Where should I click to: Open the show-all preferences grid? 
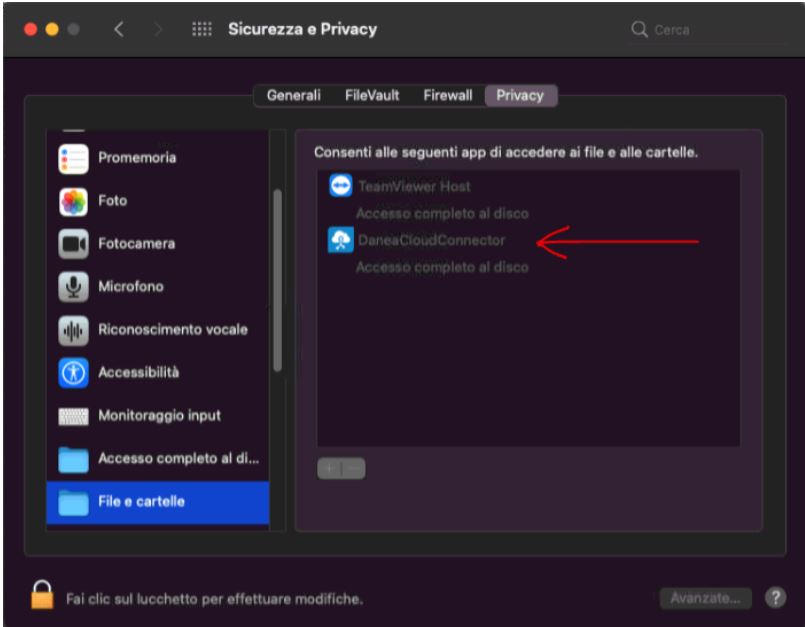(x=202, y=29)
